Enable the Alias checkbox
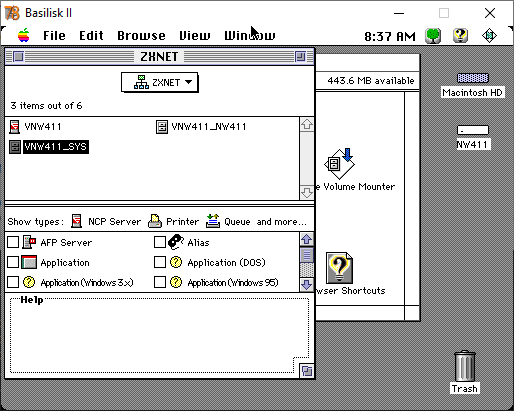514x411 pixels. [x=160, y=242]
